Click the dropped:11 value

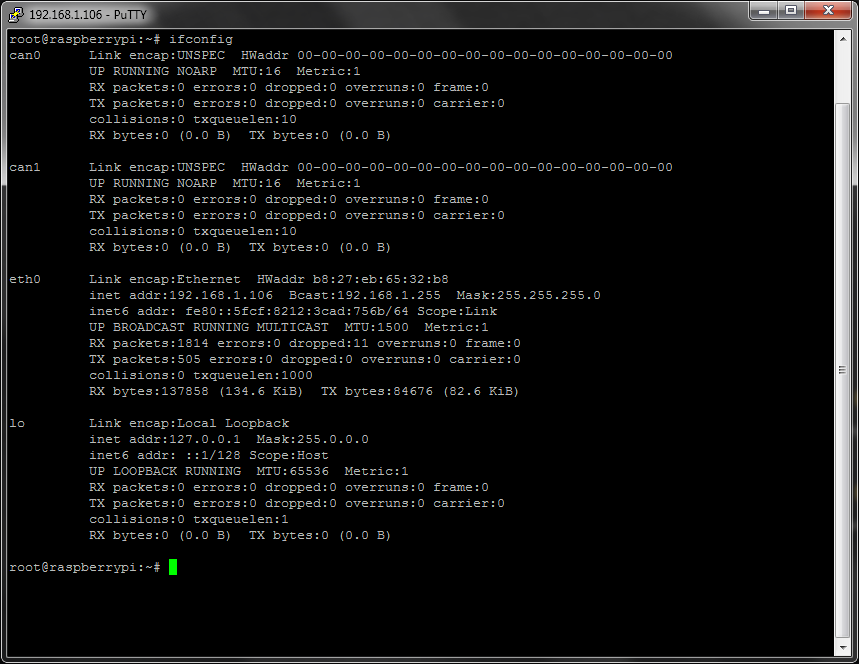[x=329, y=344]
